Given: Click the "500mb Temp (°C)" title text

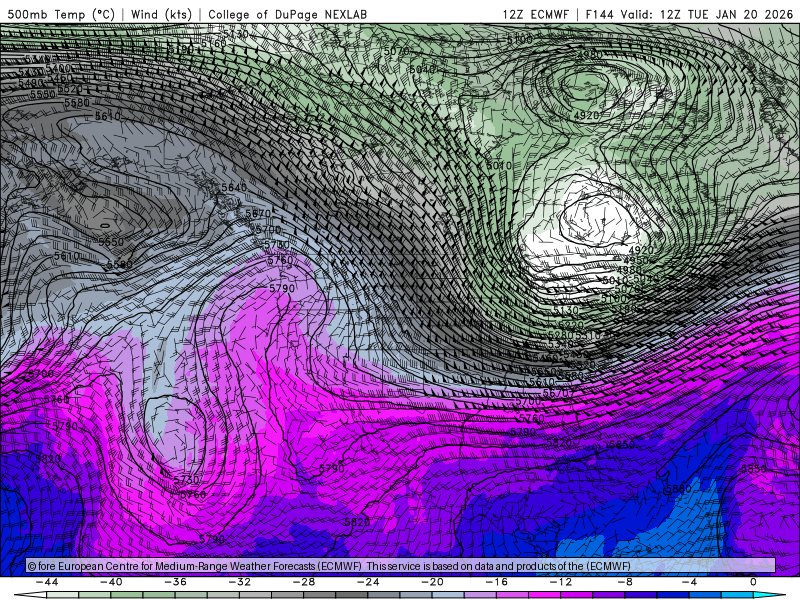Looking at the screenshot, I should point(61,14).
